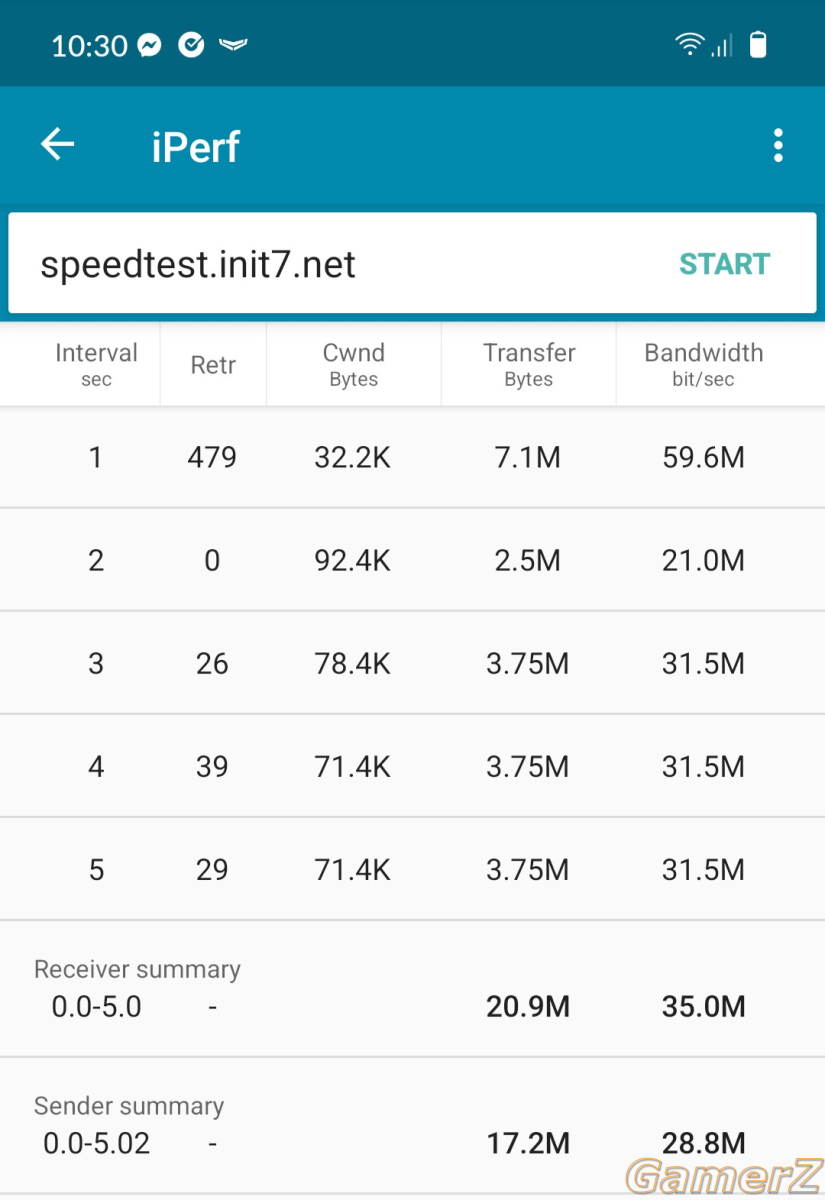Tap the wing-shaped notification icon
Screen dimensions: 825x1200
233,45
